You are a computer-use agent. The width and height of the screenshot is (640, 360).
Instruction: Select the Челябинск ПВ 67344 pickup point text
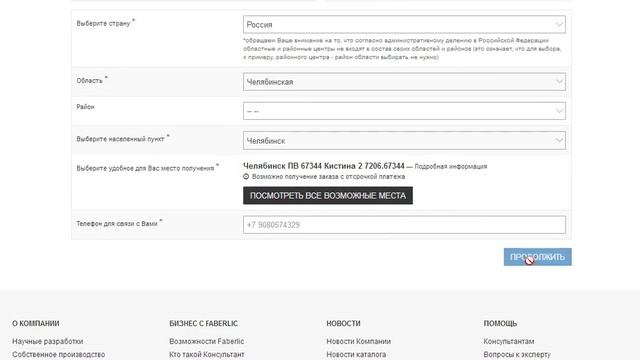pyautogui.click(x=324, y=166)
